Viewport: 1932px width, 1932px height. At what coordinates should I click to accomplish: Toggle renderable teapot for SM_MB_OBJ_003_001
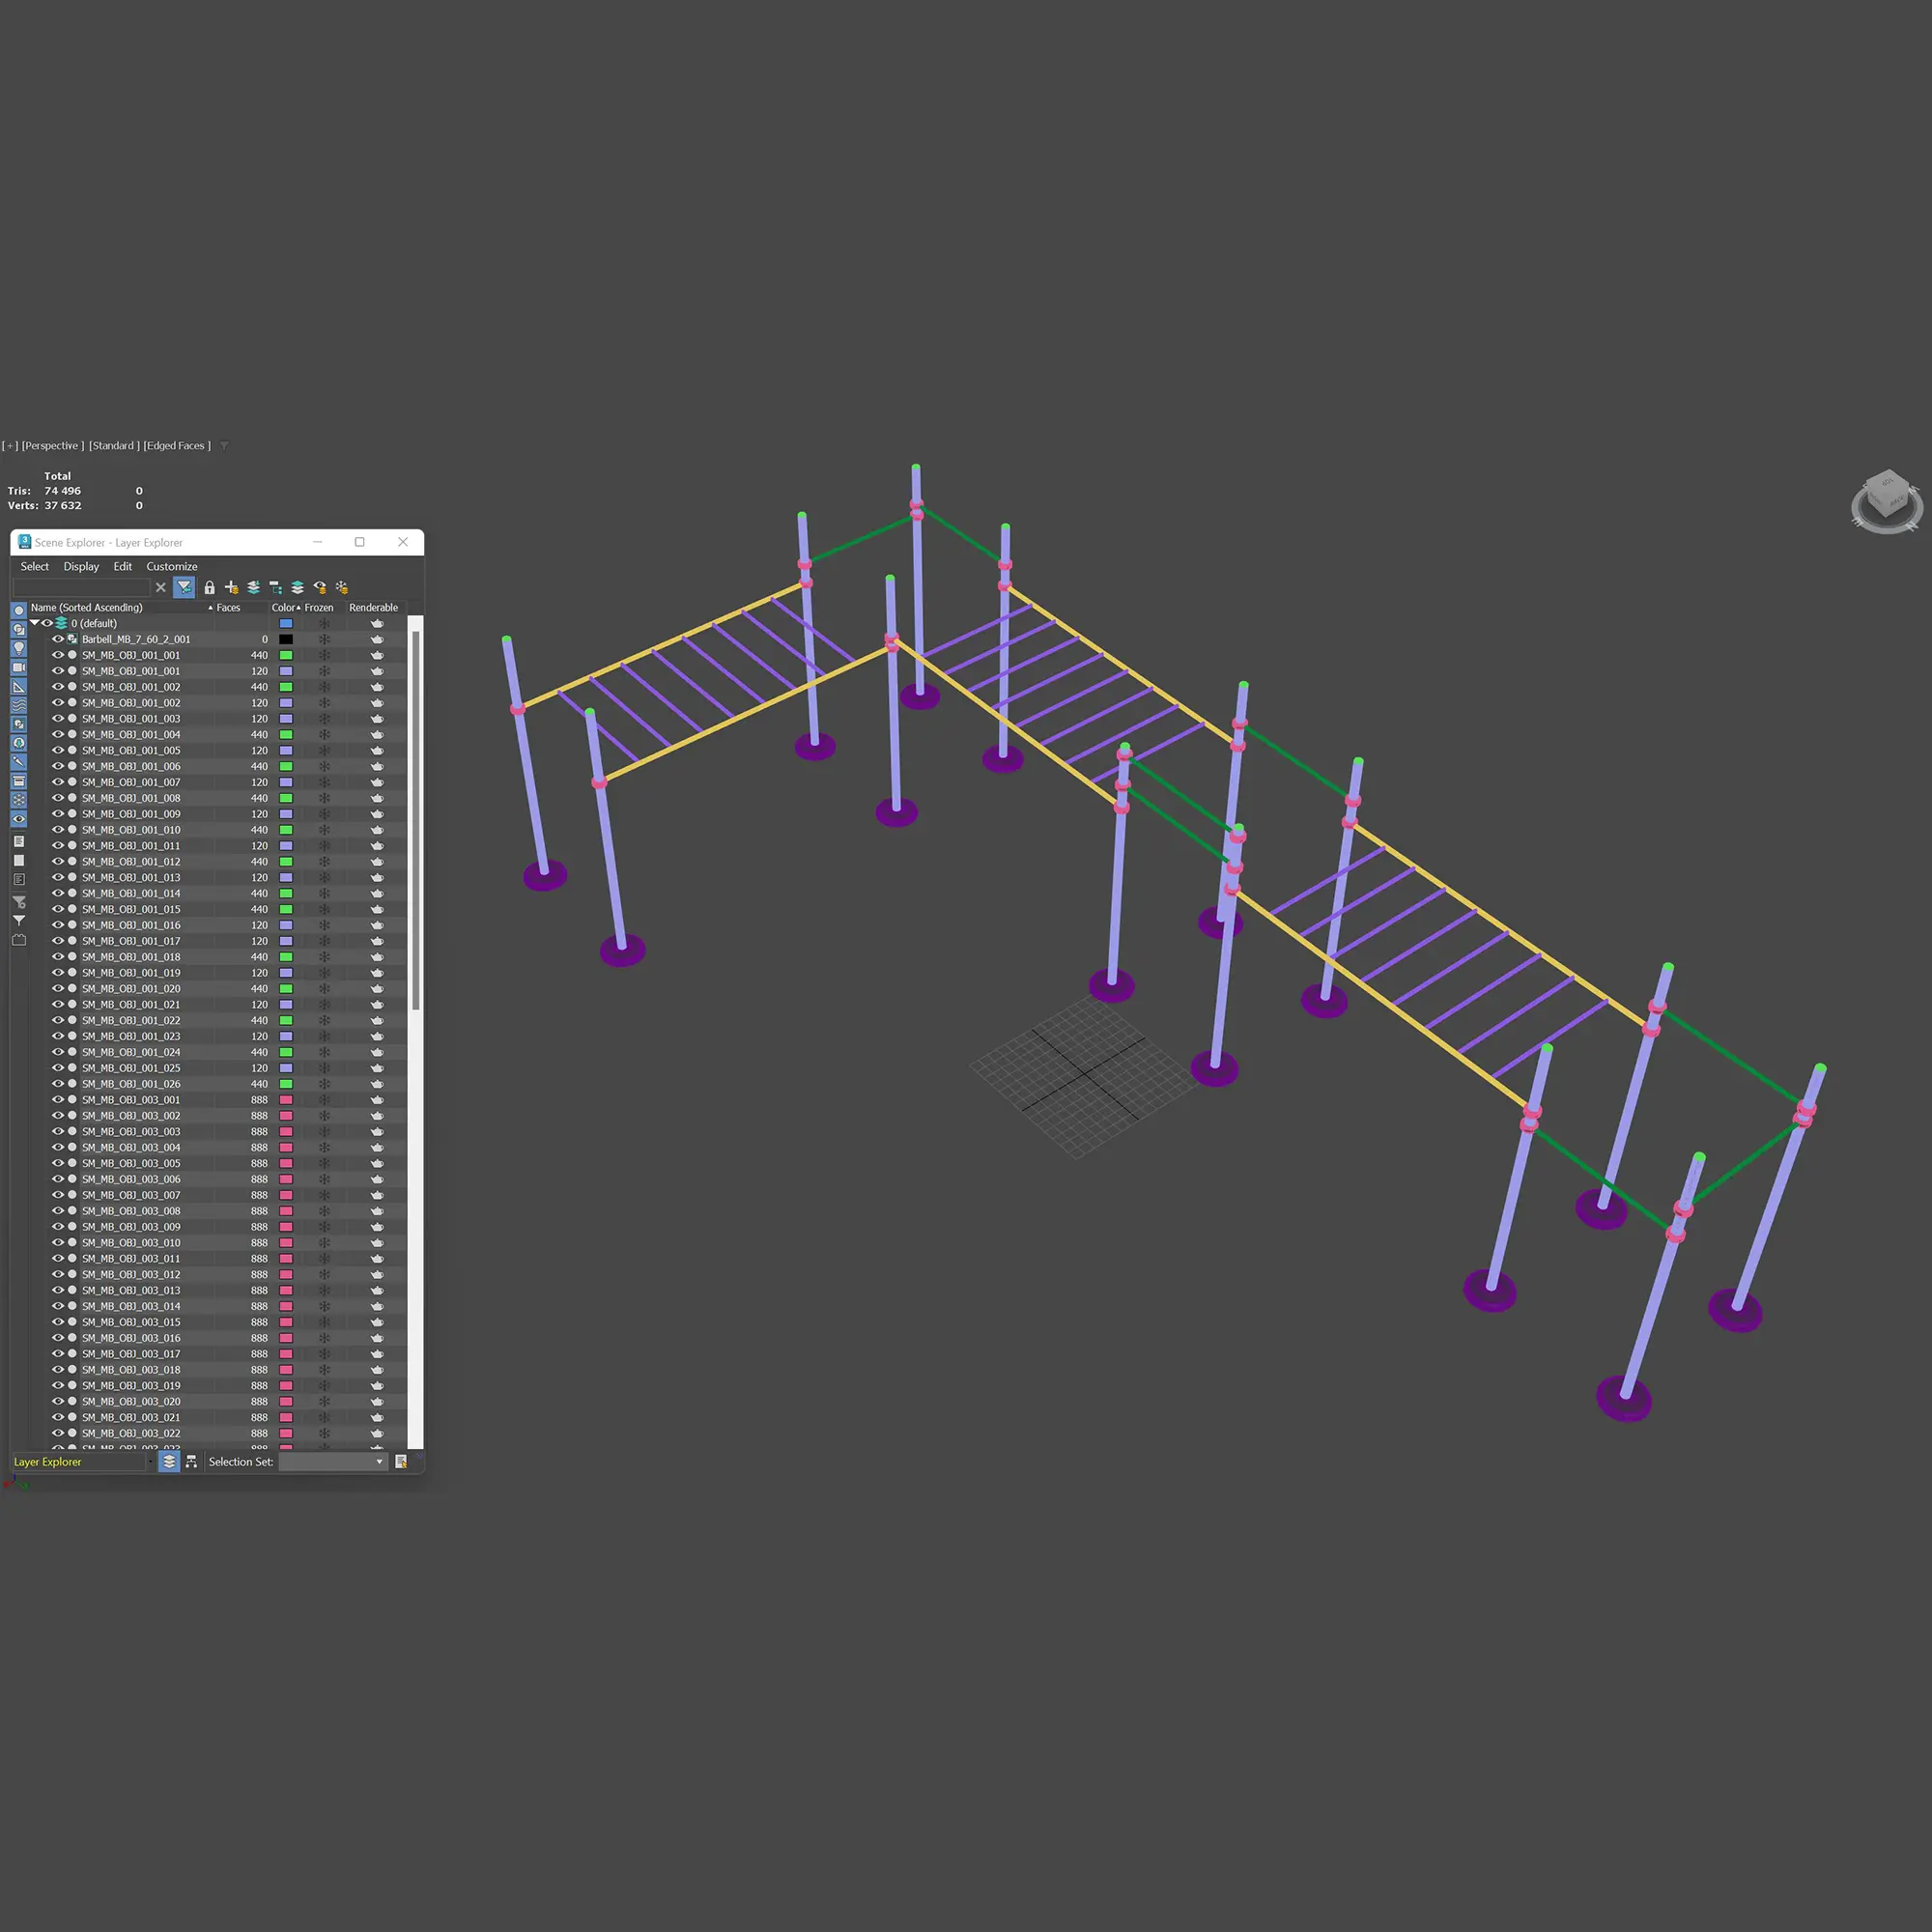377,1100
